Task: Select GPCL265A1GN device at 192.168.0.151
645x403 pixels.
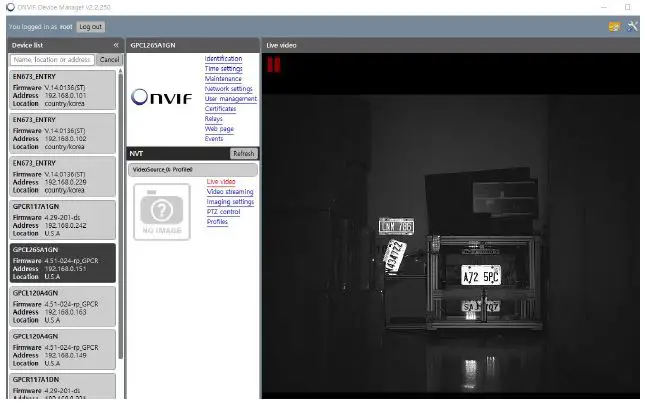Action: coord(63,263)
